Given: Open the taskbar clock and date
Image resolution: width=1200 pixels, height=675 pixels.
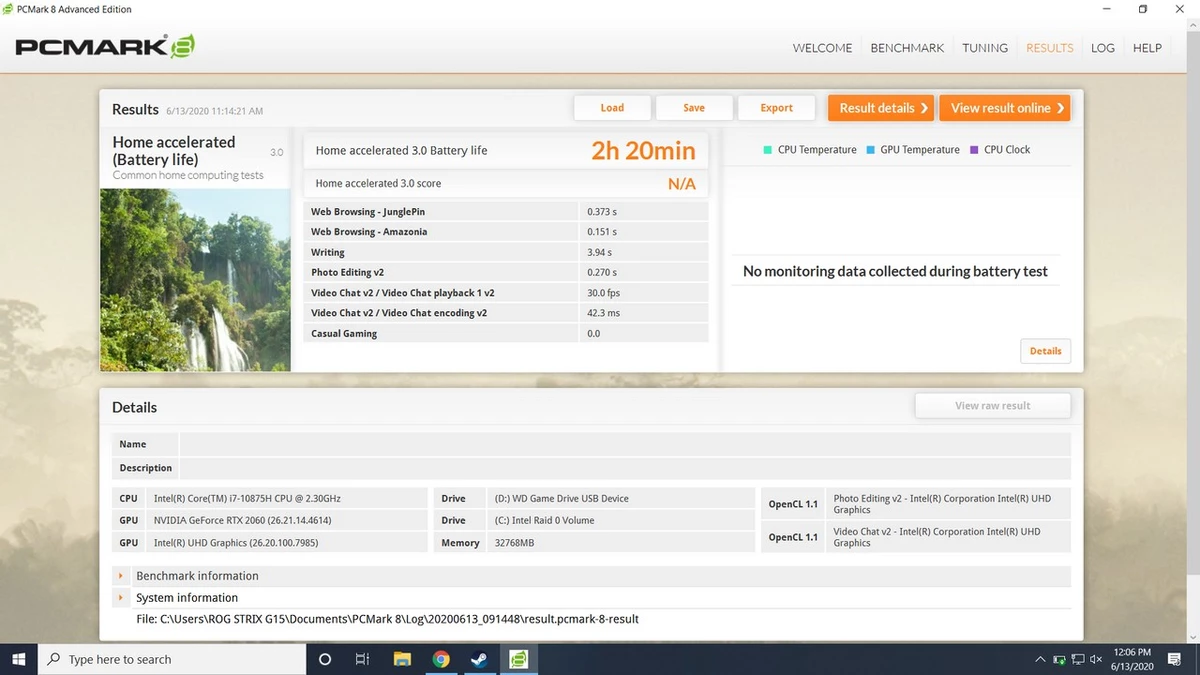Looking at the screenshot, I should coord(1132,659).
